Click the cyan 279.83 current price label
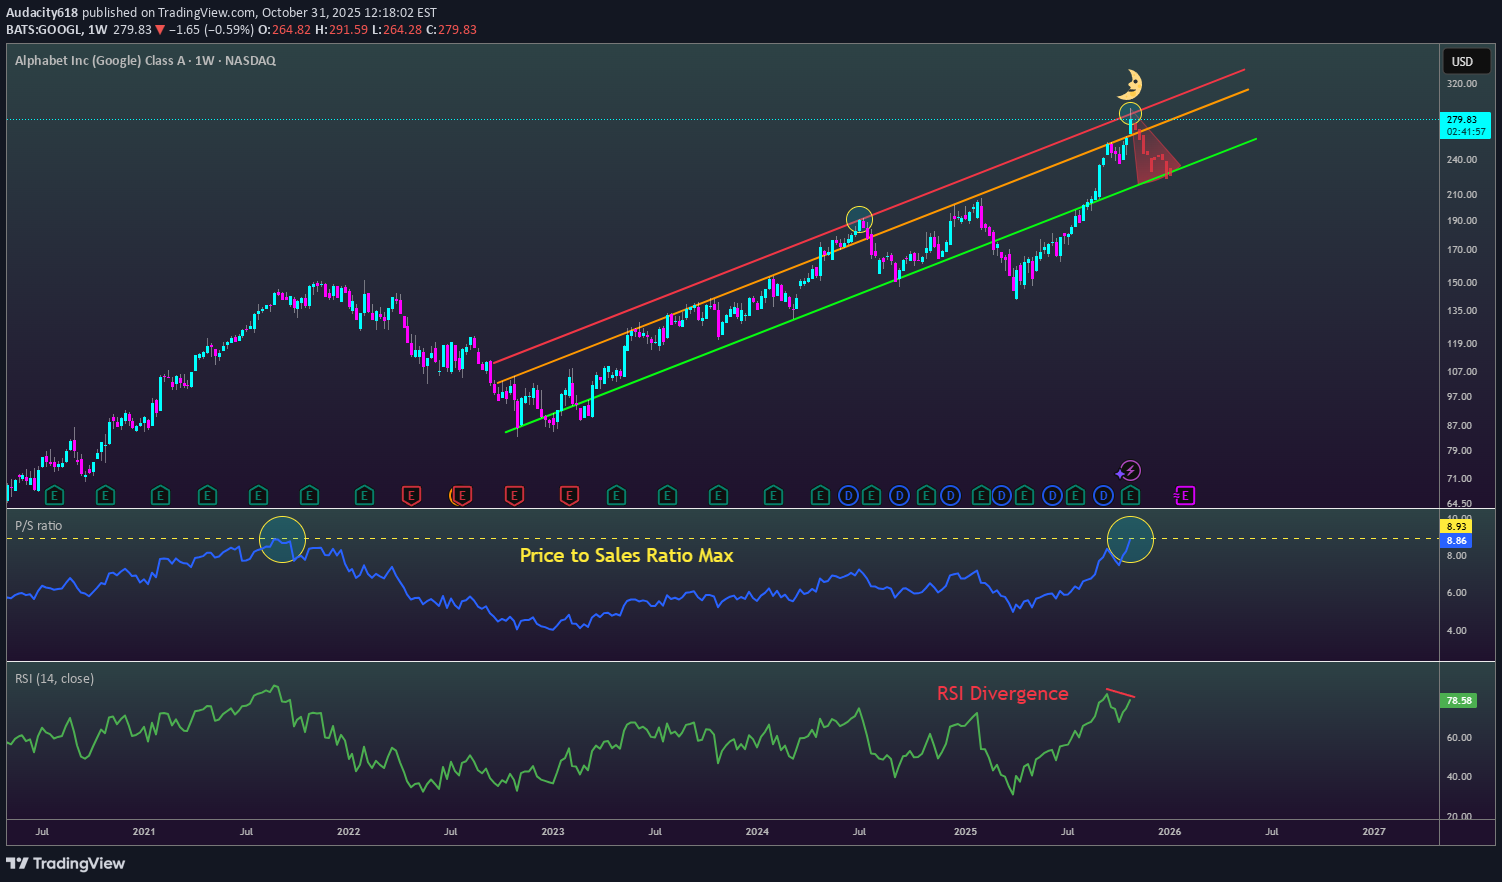The height and width of the screenshot is (882, 1502). 1461,125
